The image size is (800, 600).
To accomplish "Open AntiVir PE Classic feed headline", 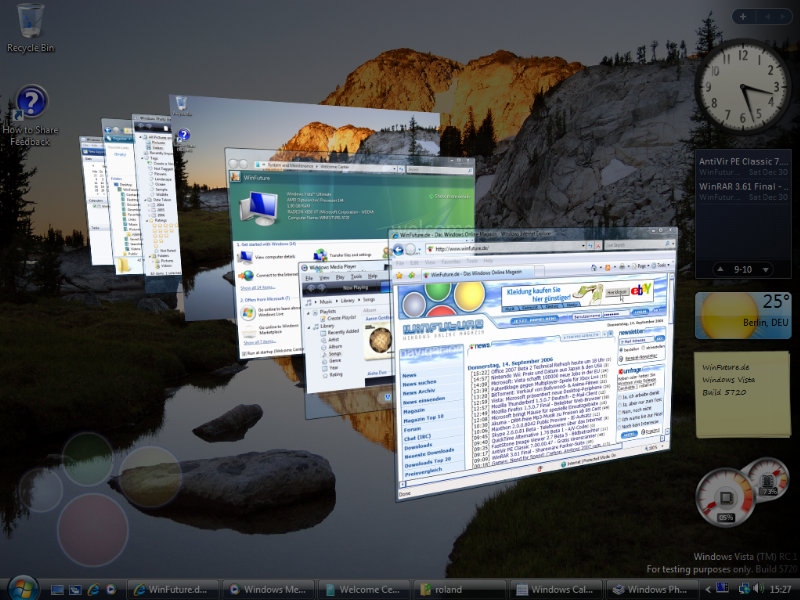I will [743, 161].
